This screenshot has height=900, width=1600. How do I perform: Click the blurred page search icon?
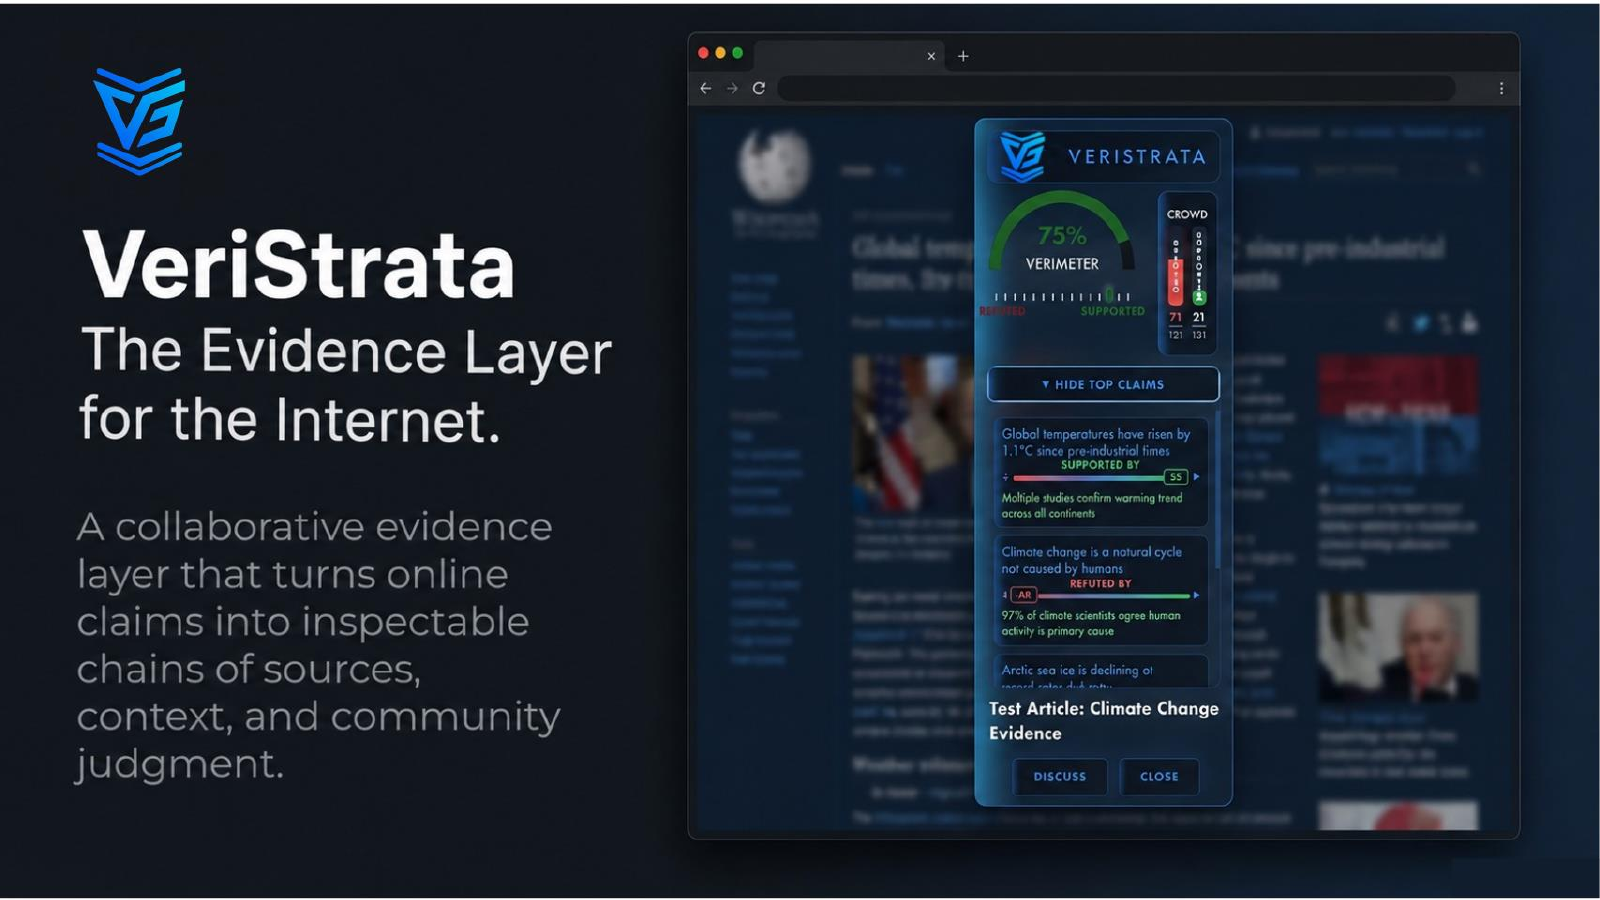1474,169
